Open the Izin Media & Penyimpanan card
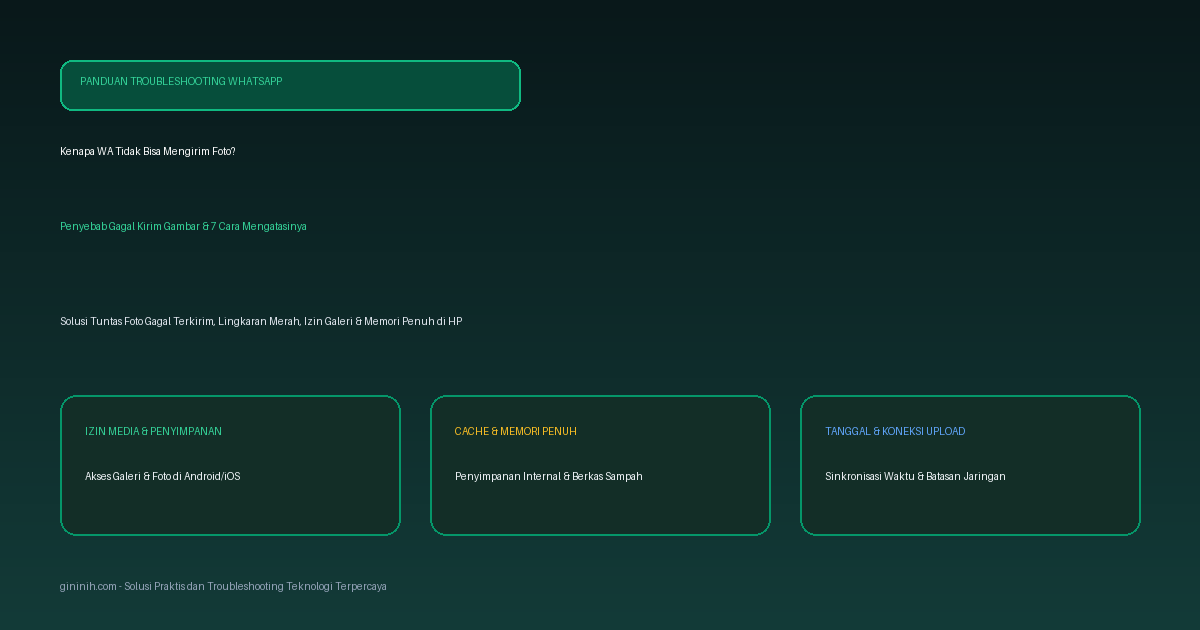The image size is (1200, 630). pos(230,465)
